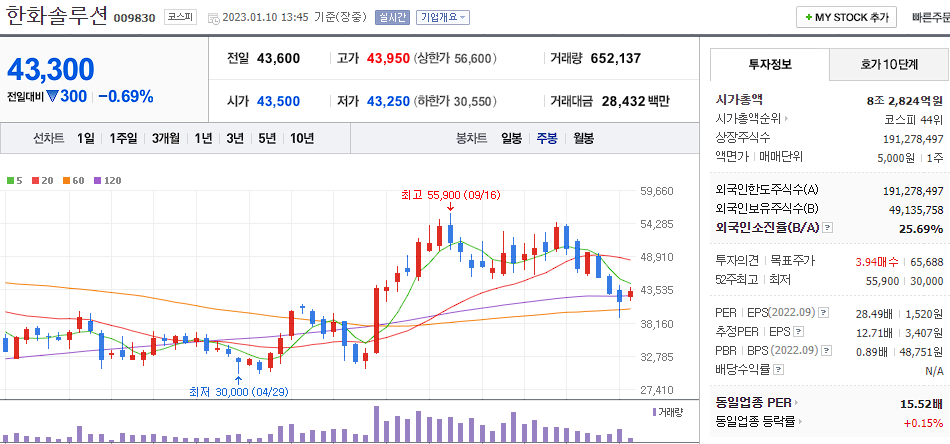Select the 1일 line chart period

pyautogui.click(x=85, y=138)
